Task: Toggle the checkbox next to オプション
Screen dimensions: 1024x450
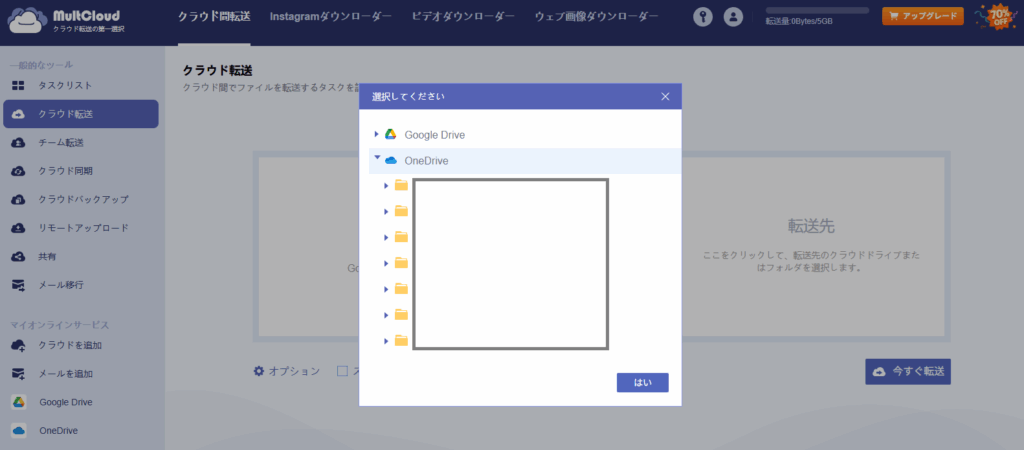Action: click(x=342, y=371)
